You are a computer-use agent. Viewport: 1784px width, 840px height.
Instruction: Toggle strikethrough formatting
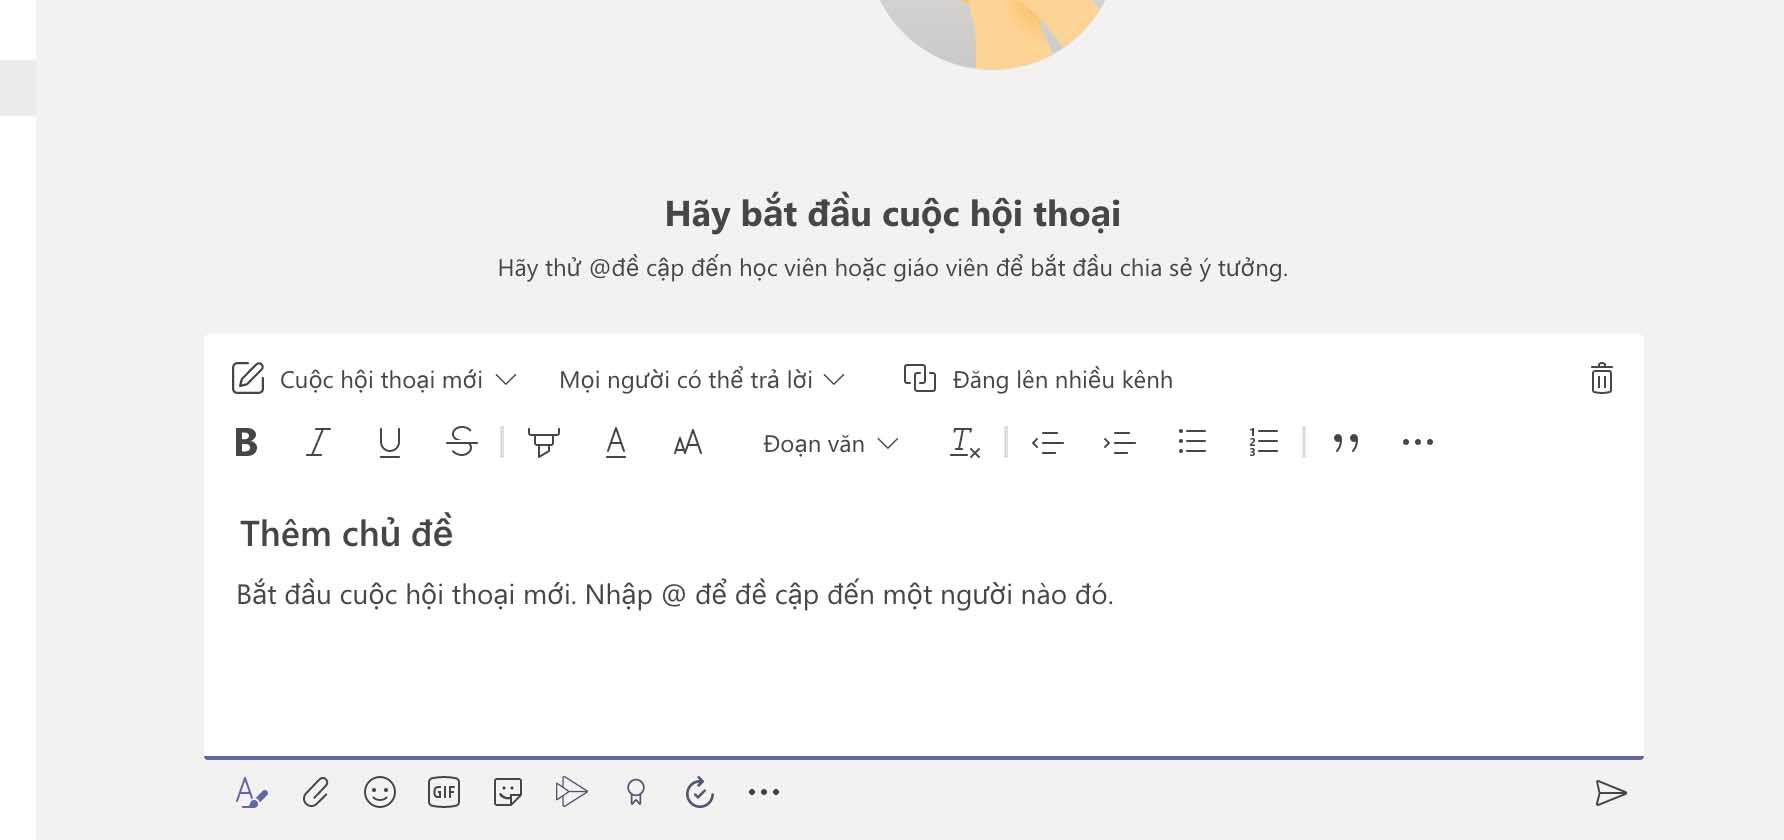click(x=462, y=442)
